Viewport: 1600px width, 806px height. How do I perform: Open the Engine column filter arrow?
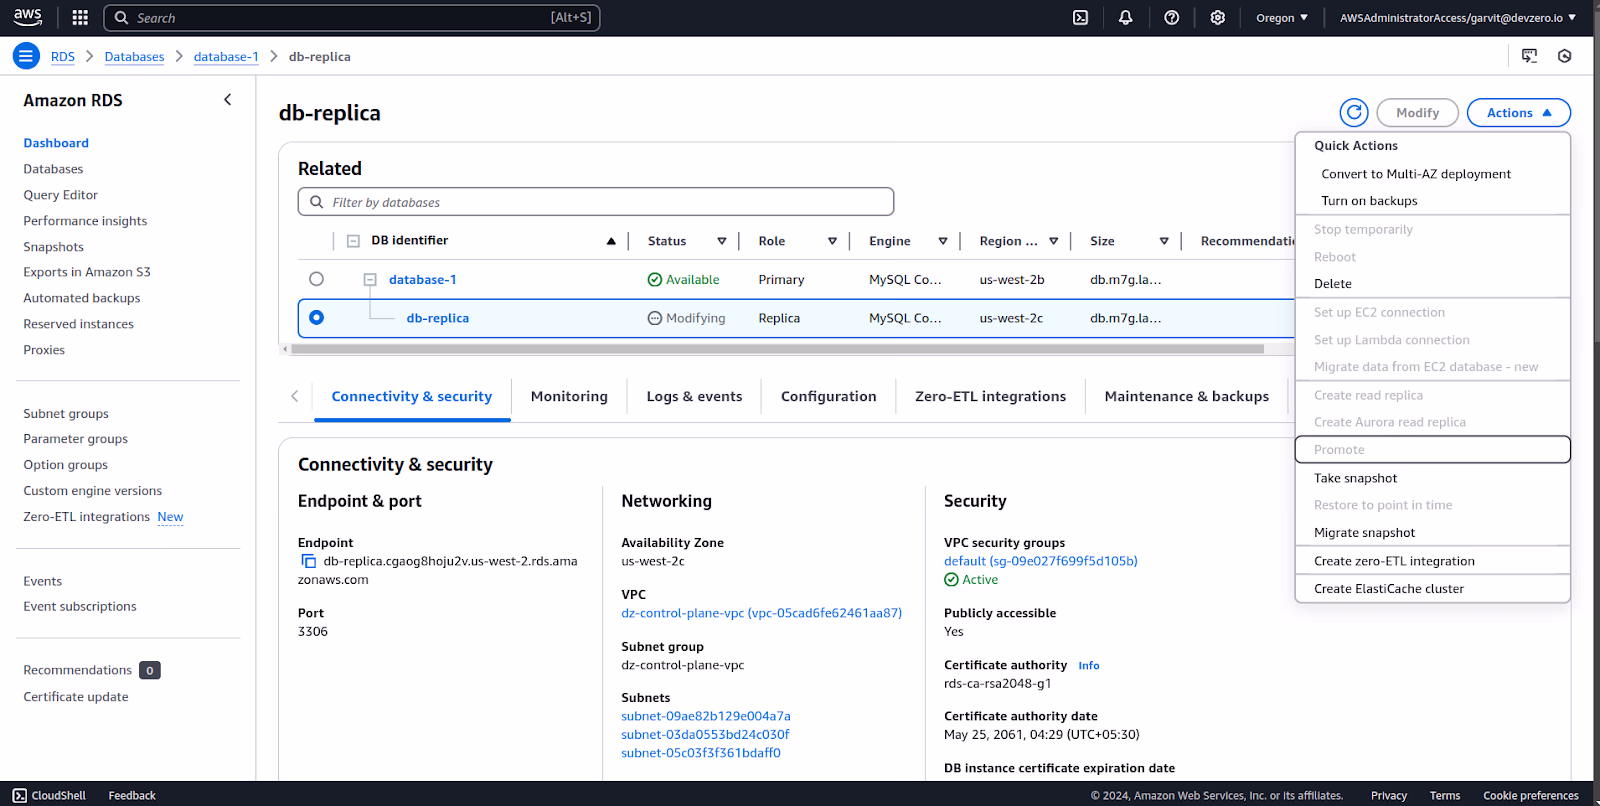coord(942,241)
